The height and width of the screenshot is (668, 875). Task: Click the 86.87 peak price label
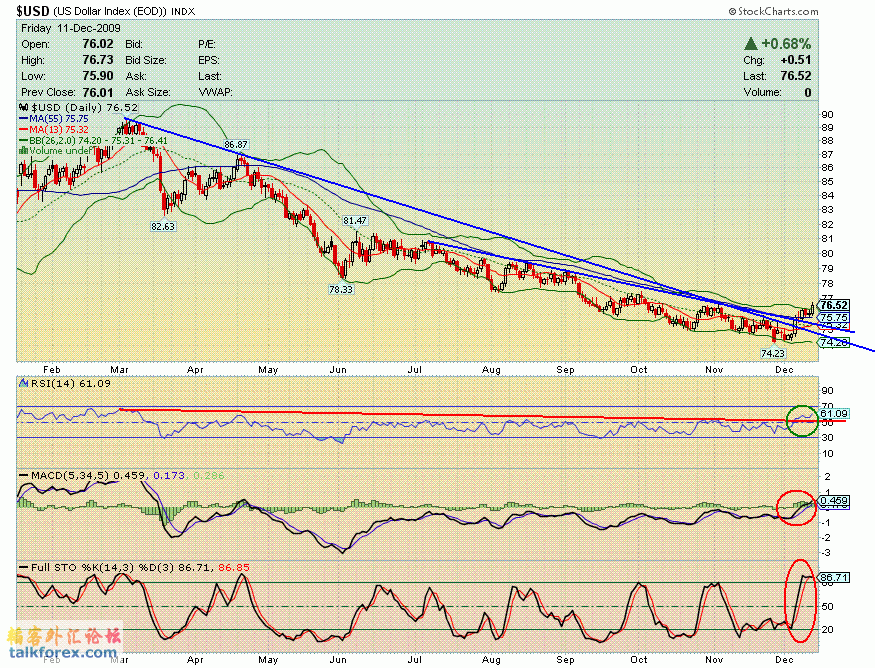point(236,145)
